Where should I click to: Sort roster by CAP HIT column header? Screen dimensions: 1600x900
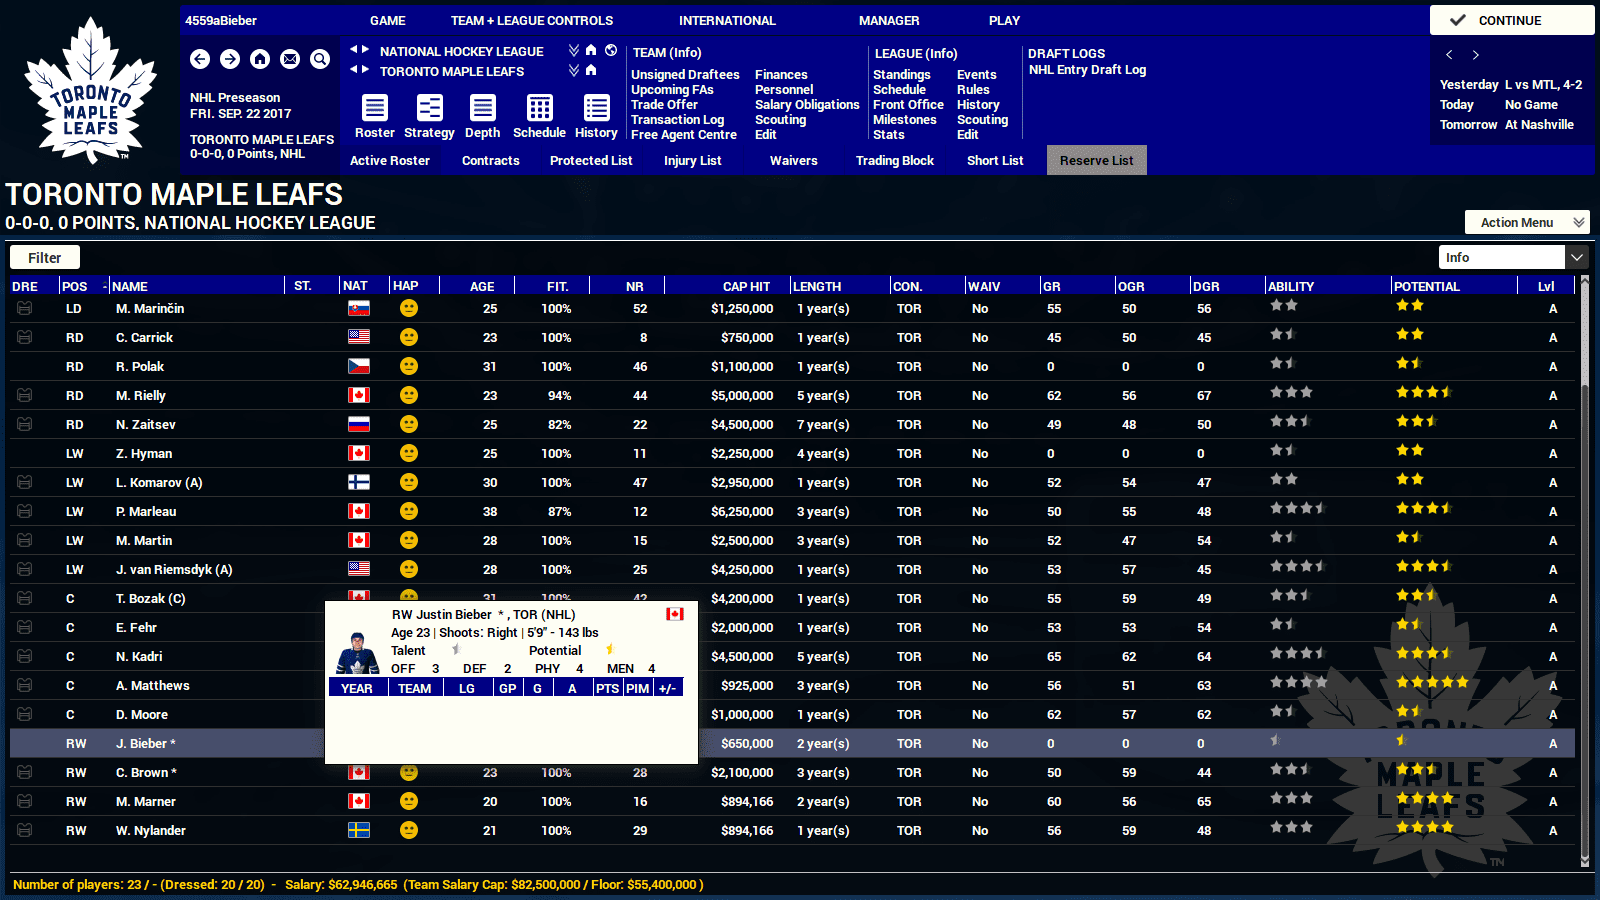tap(746, 286)
